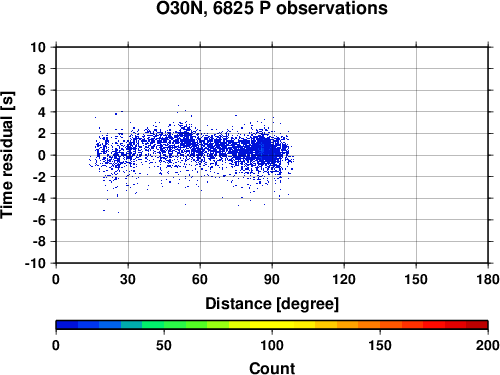Click the y-axis tick label -10
500x375 pixels.
[35, 263]
